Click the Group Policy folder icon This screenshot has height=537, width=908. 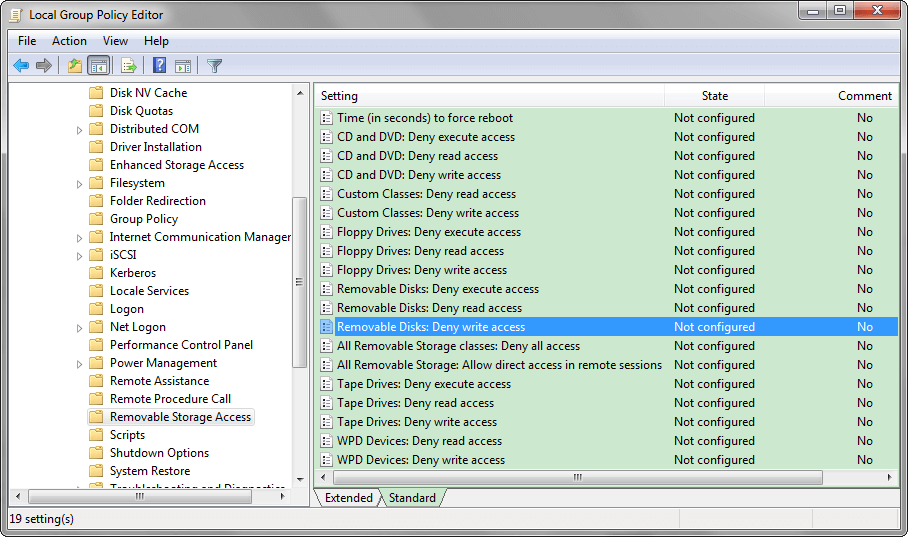click(96, 219)
